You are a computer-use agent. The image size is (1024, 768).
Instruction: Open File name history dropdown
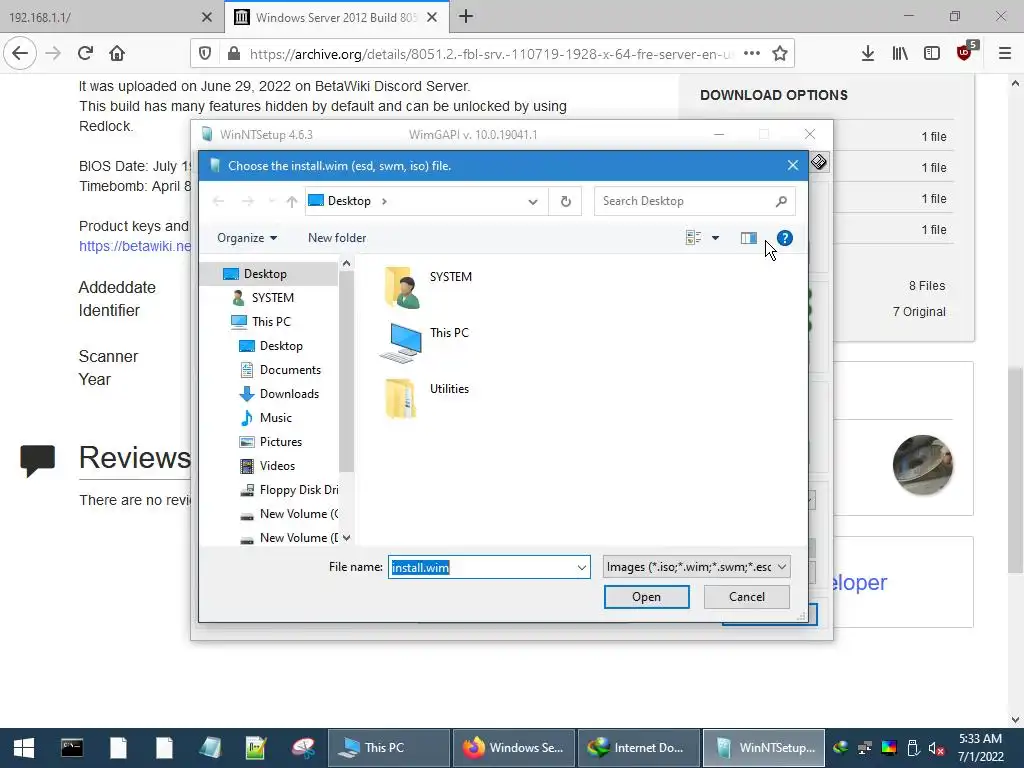(x=581, y=568)
